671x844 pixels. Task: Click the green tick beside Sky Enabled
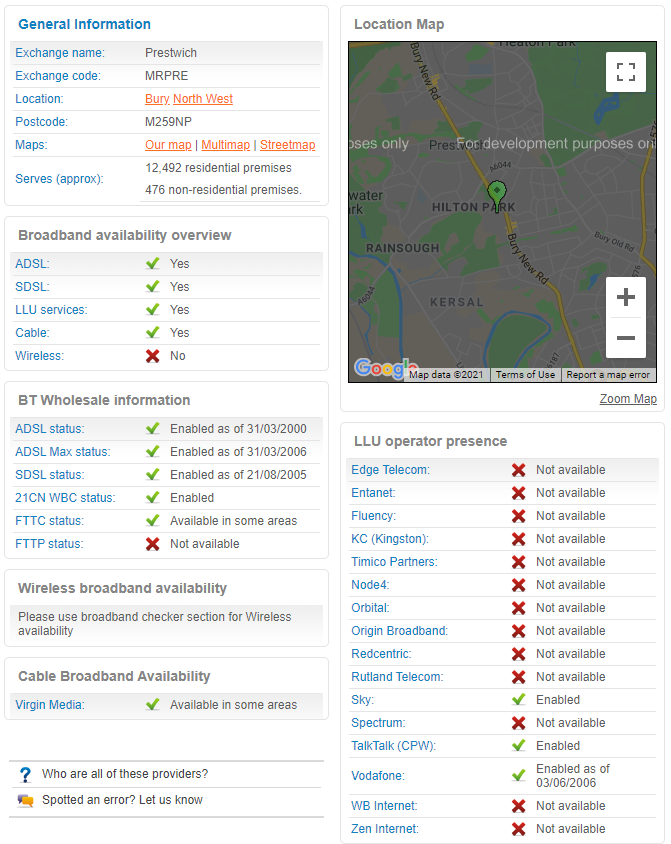pyautogui.click(x=519, y=699)
